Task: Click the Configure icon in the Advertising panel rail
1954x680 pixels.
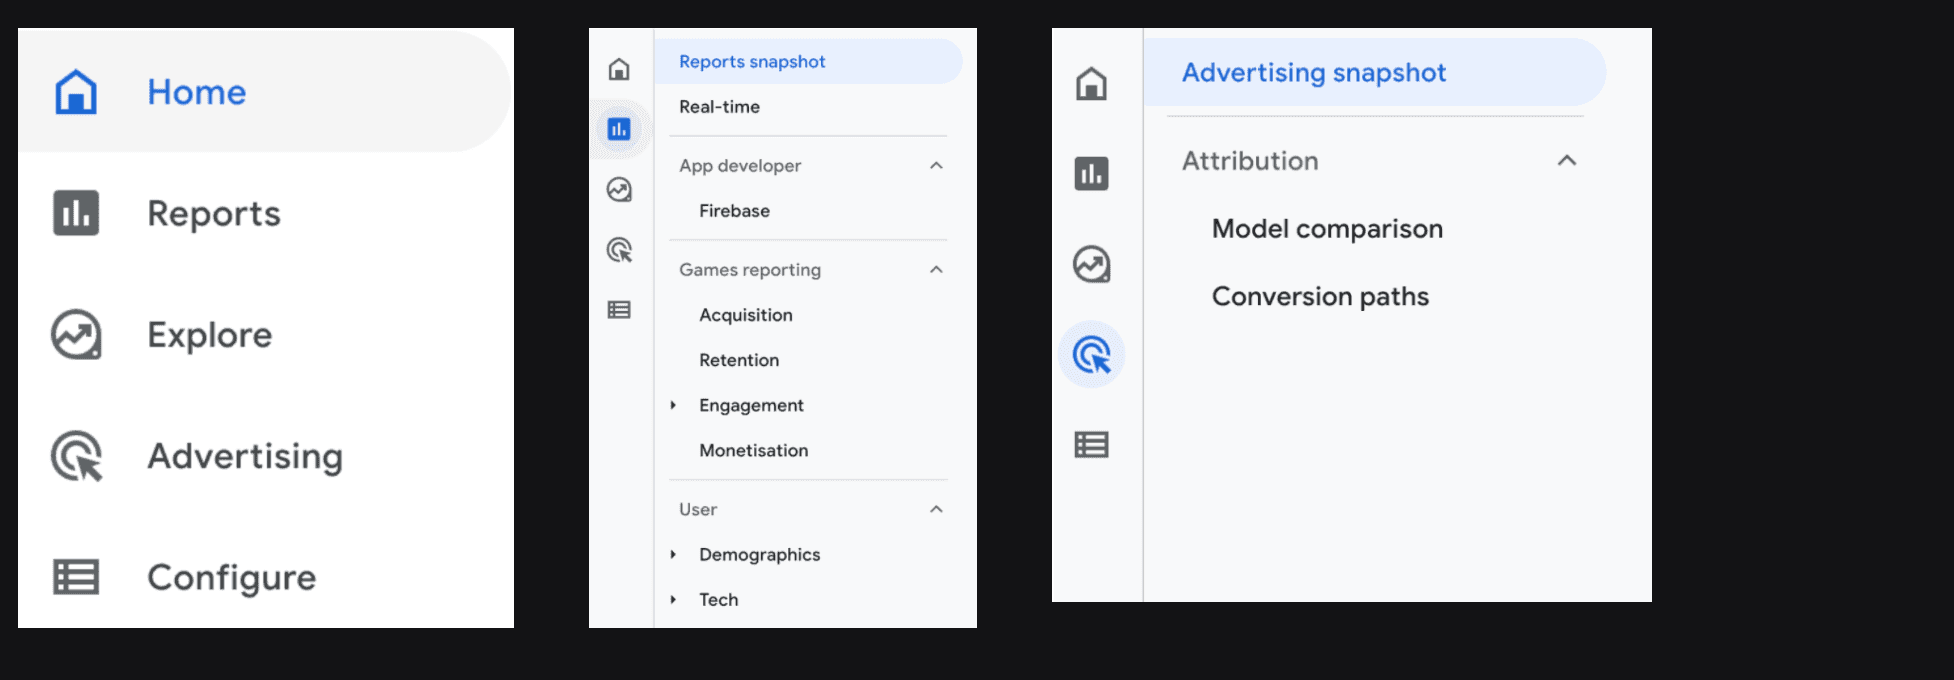Action: [1091, 444]
